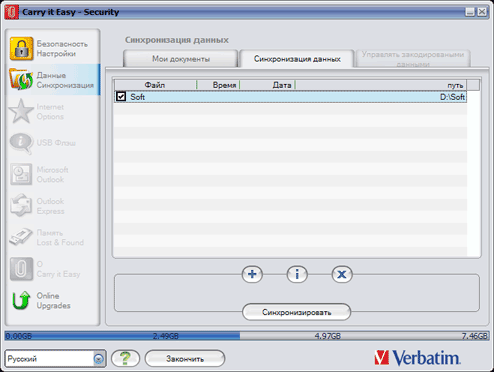Select the Синхронизация данных tab
Viewport: 494px width, 372px height.
pyautogui.click(x=297, y=59)
